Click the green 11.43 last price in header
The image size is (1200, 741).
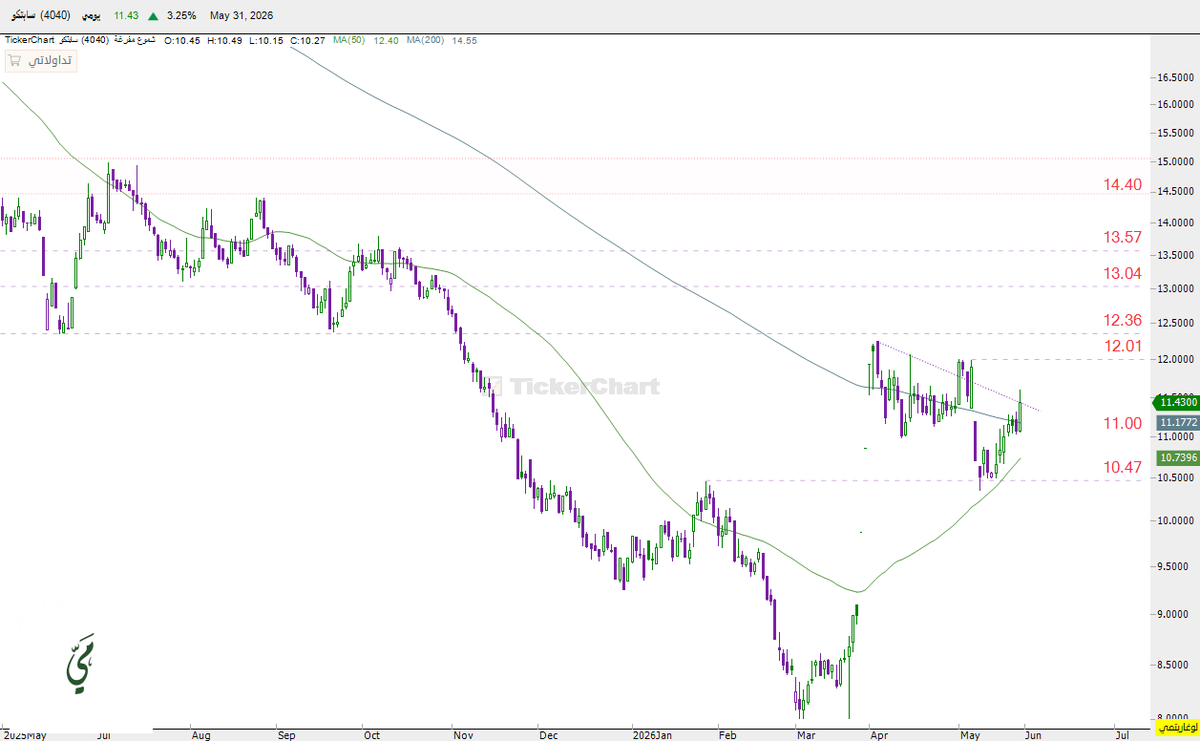126,16
